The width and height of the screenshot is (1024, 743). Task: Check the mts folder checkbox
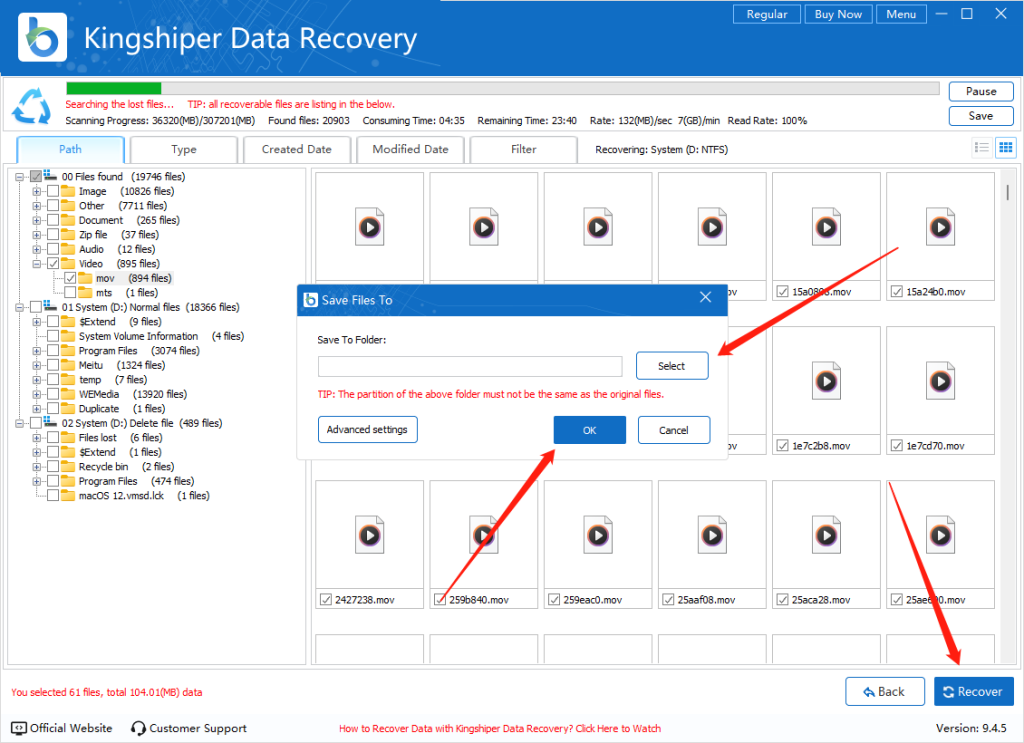70,292
